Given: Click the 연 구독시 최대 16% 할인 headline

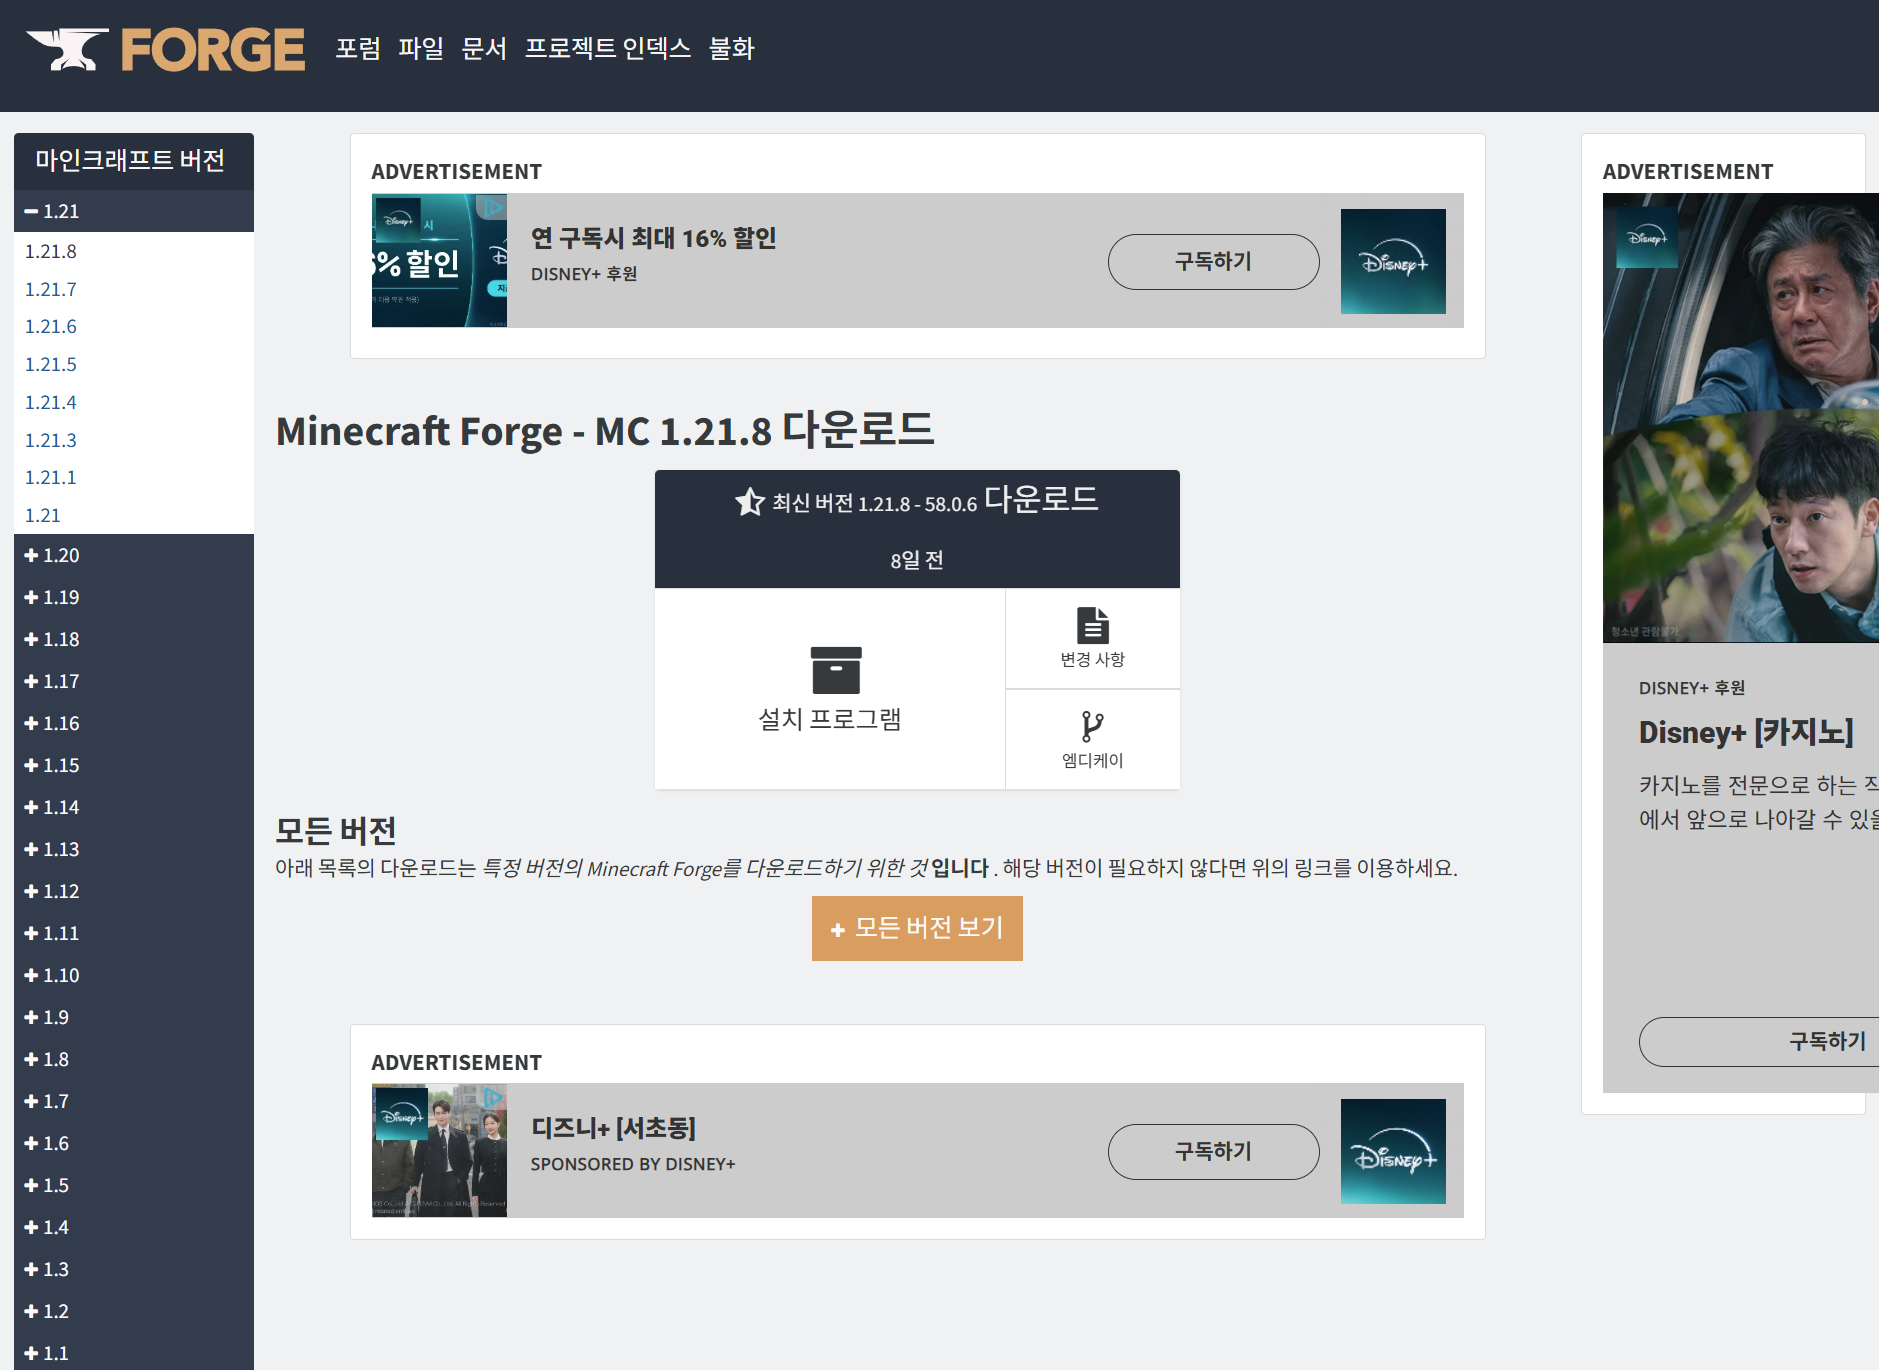Looking at the screenshot, I should coord(654,238).
